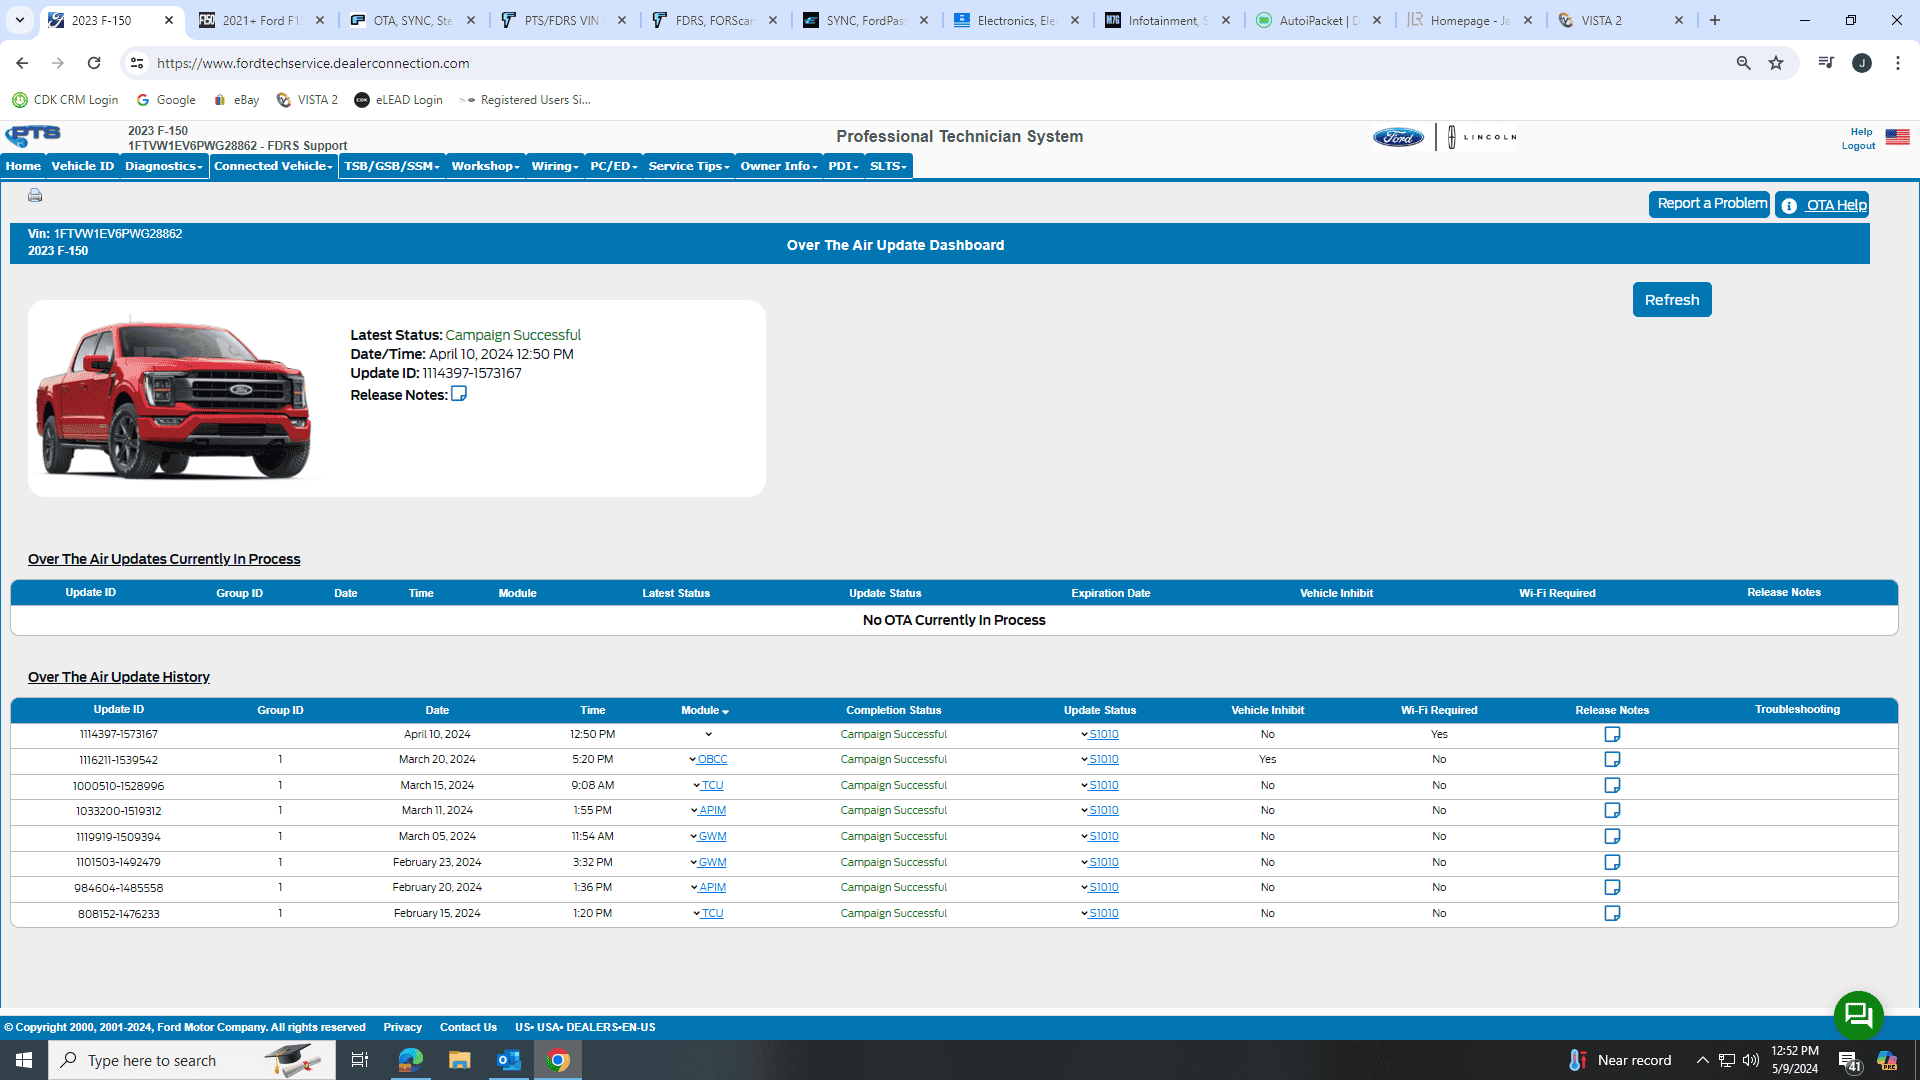1920x1080 pixels.
Task: Click the US flag language icon
Action: point(1897,137)
